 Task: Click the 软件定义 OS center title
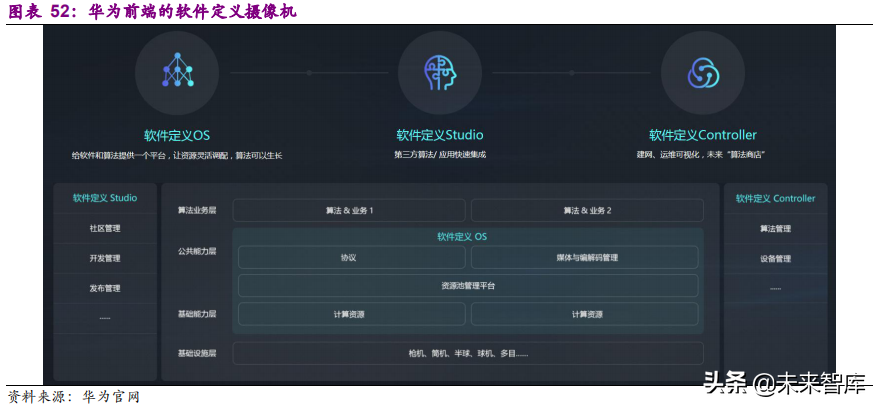click(x=462, y=237)
